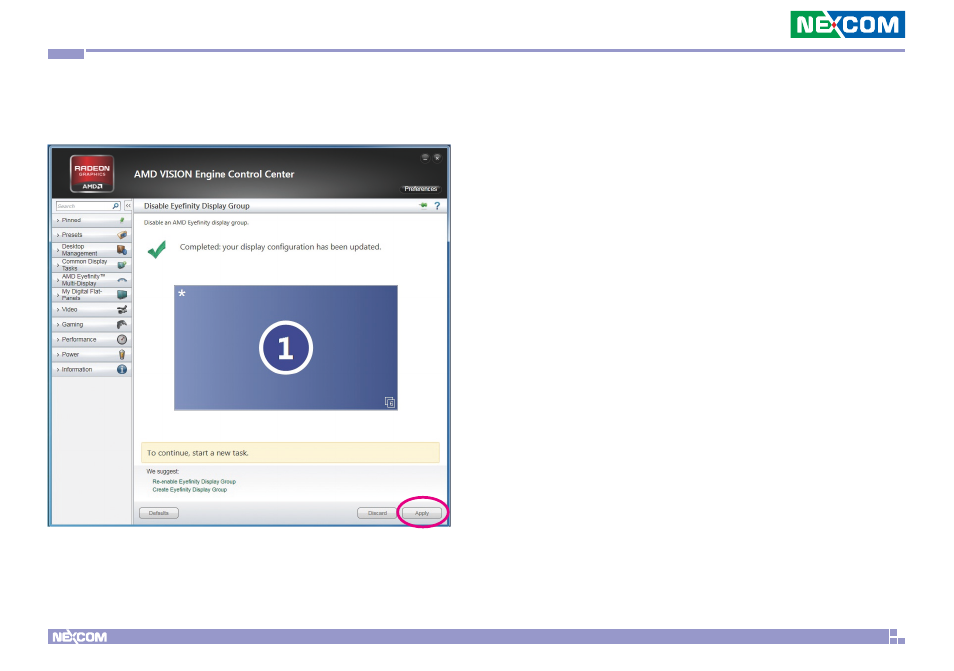This screenshot has width=954, height=671.
Task: Expand the Performance section chevron
Action: [x=58, y=339]
